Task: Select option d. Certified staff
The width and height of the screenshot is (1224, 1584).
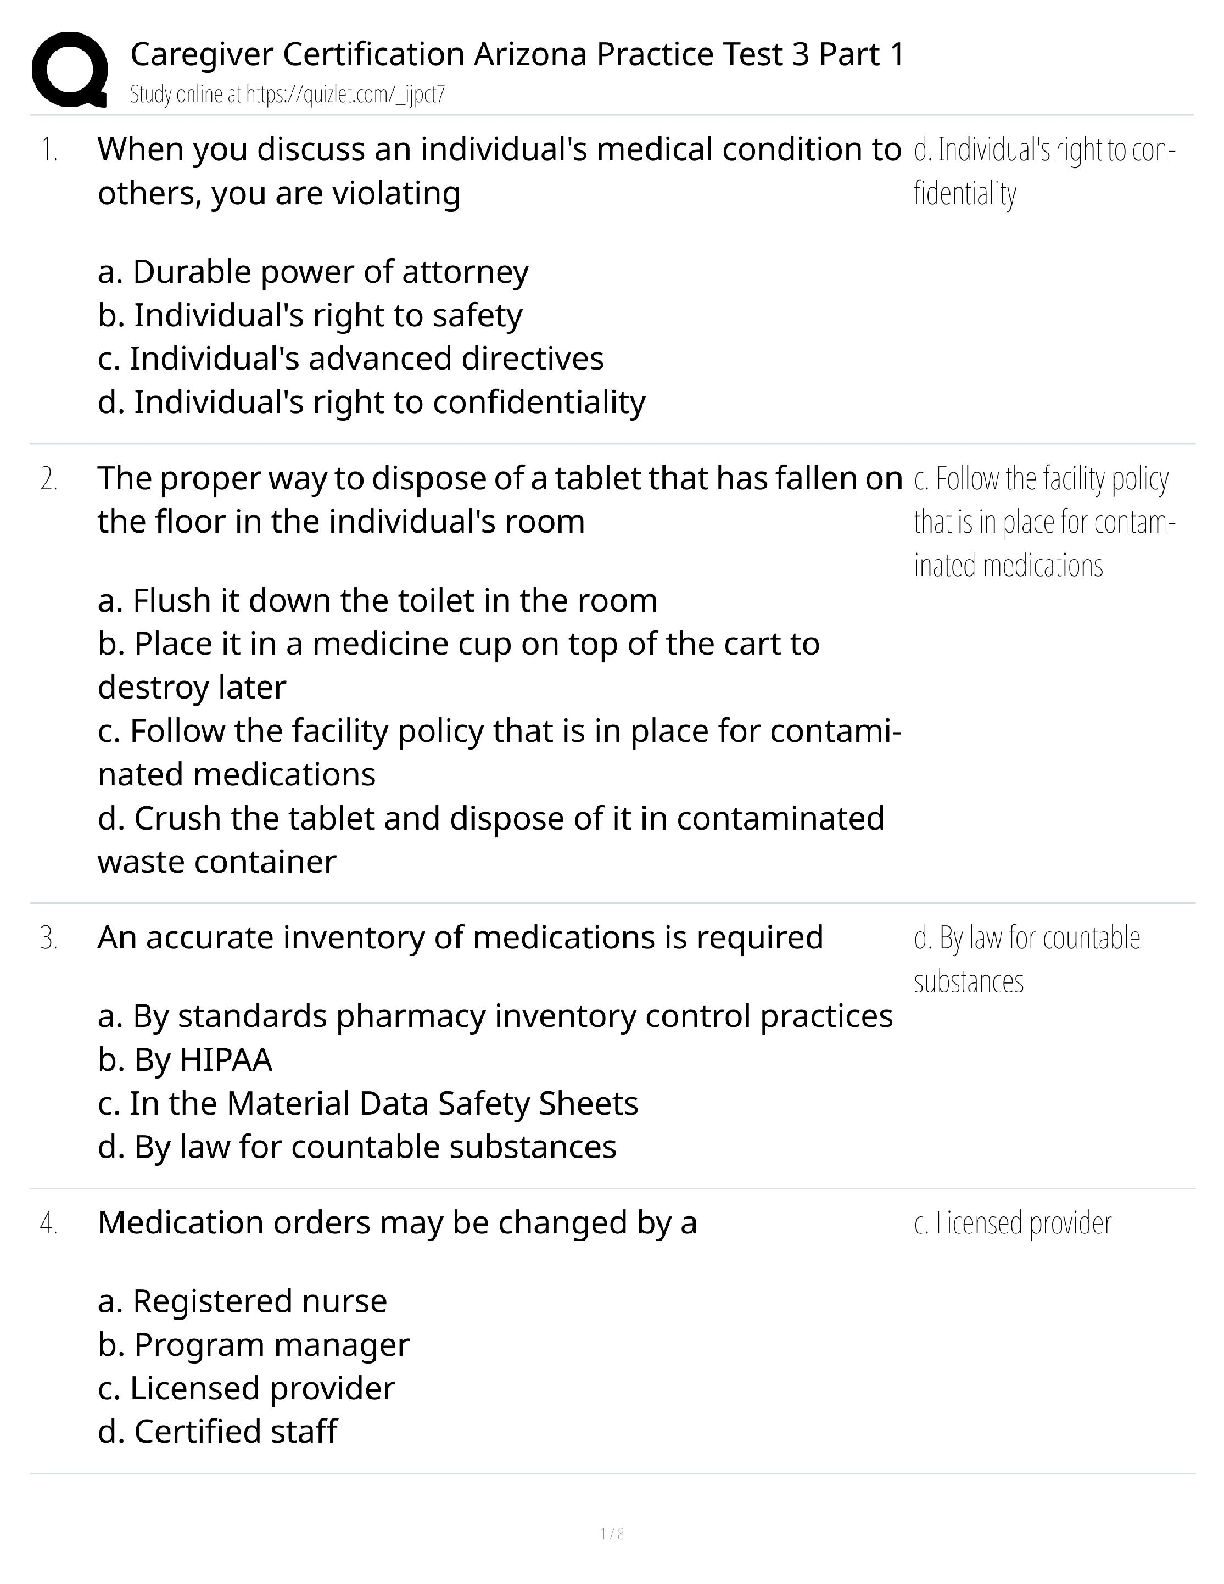Action: pyautogui.click(x=217, y=1432)
